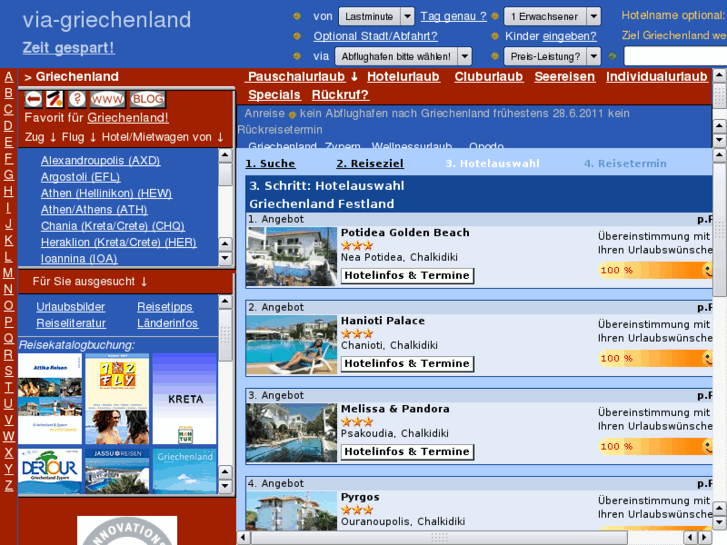Click catalog panel scroll down arrow
The height and width of the screenshot is (545, 727).
click(225, 486)
